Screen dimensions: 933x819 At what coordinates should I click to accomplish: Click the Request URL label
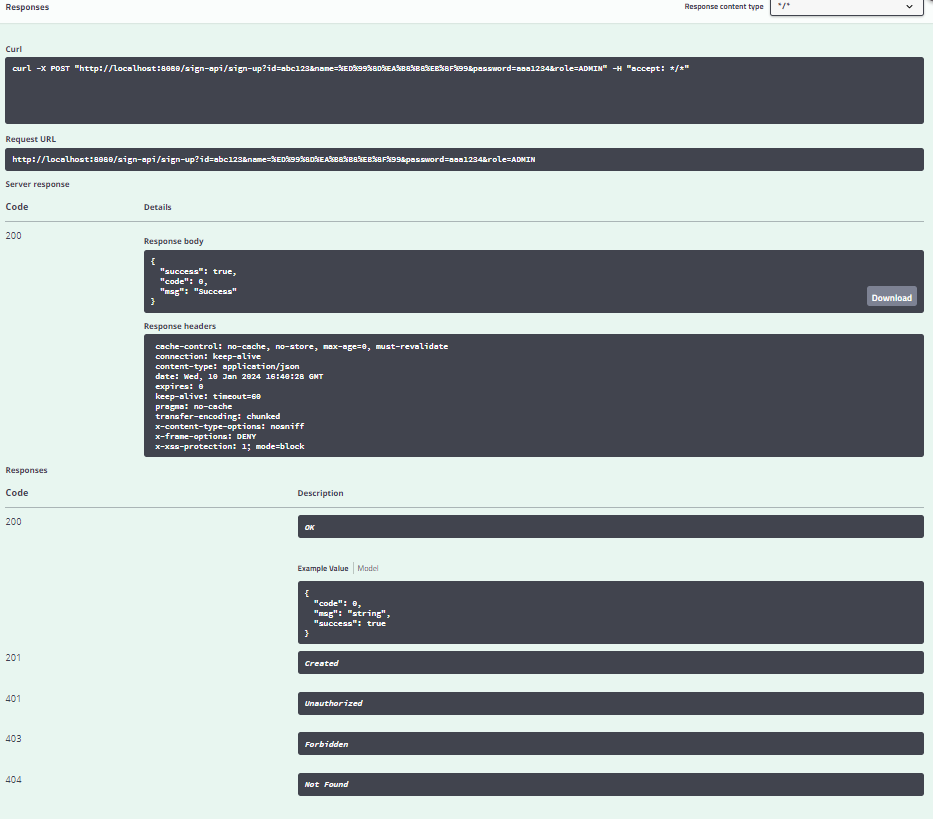pyautogui.click(x=31, y=139)
